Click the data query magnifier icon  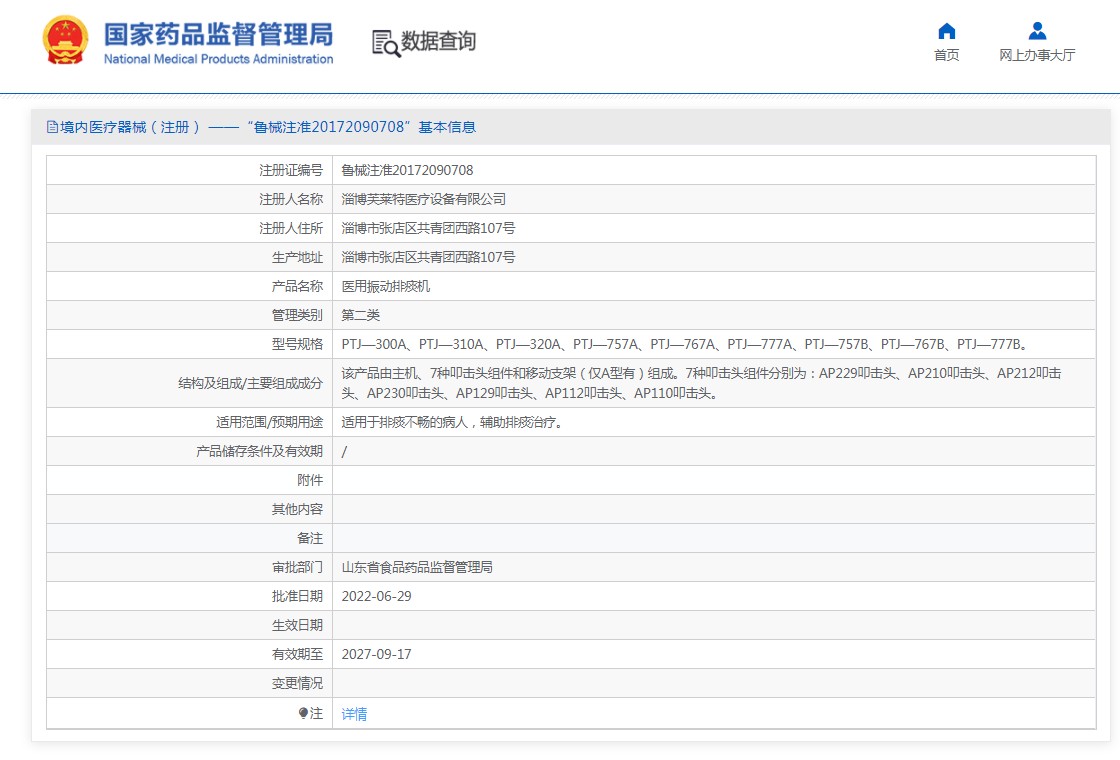coord(385,42)
